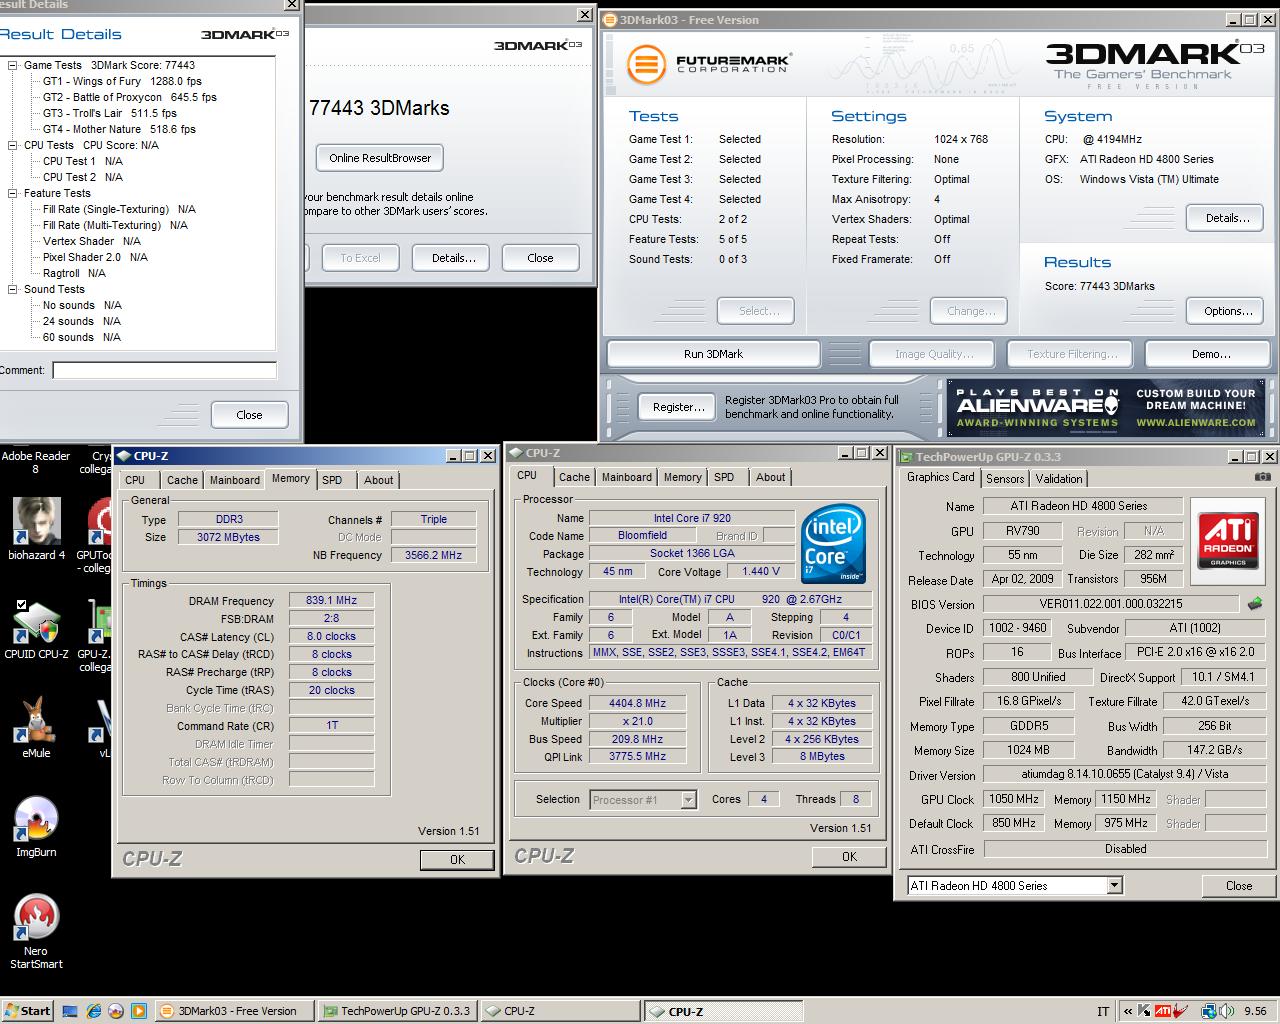Switch to Validation tab in GPU-Z
The width and height of the screenshot is (1280, 1024).
coord(1059,479)
